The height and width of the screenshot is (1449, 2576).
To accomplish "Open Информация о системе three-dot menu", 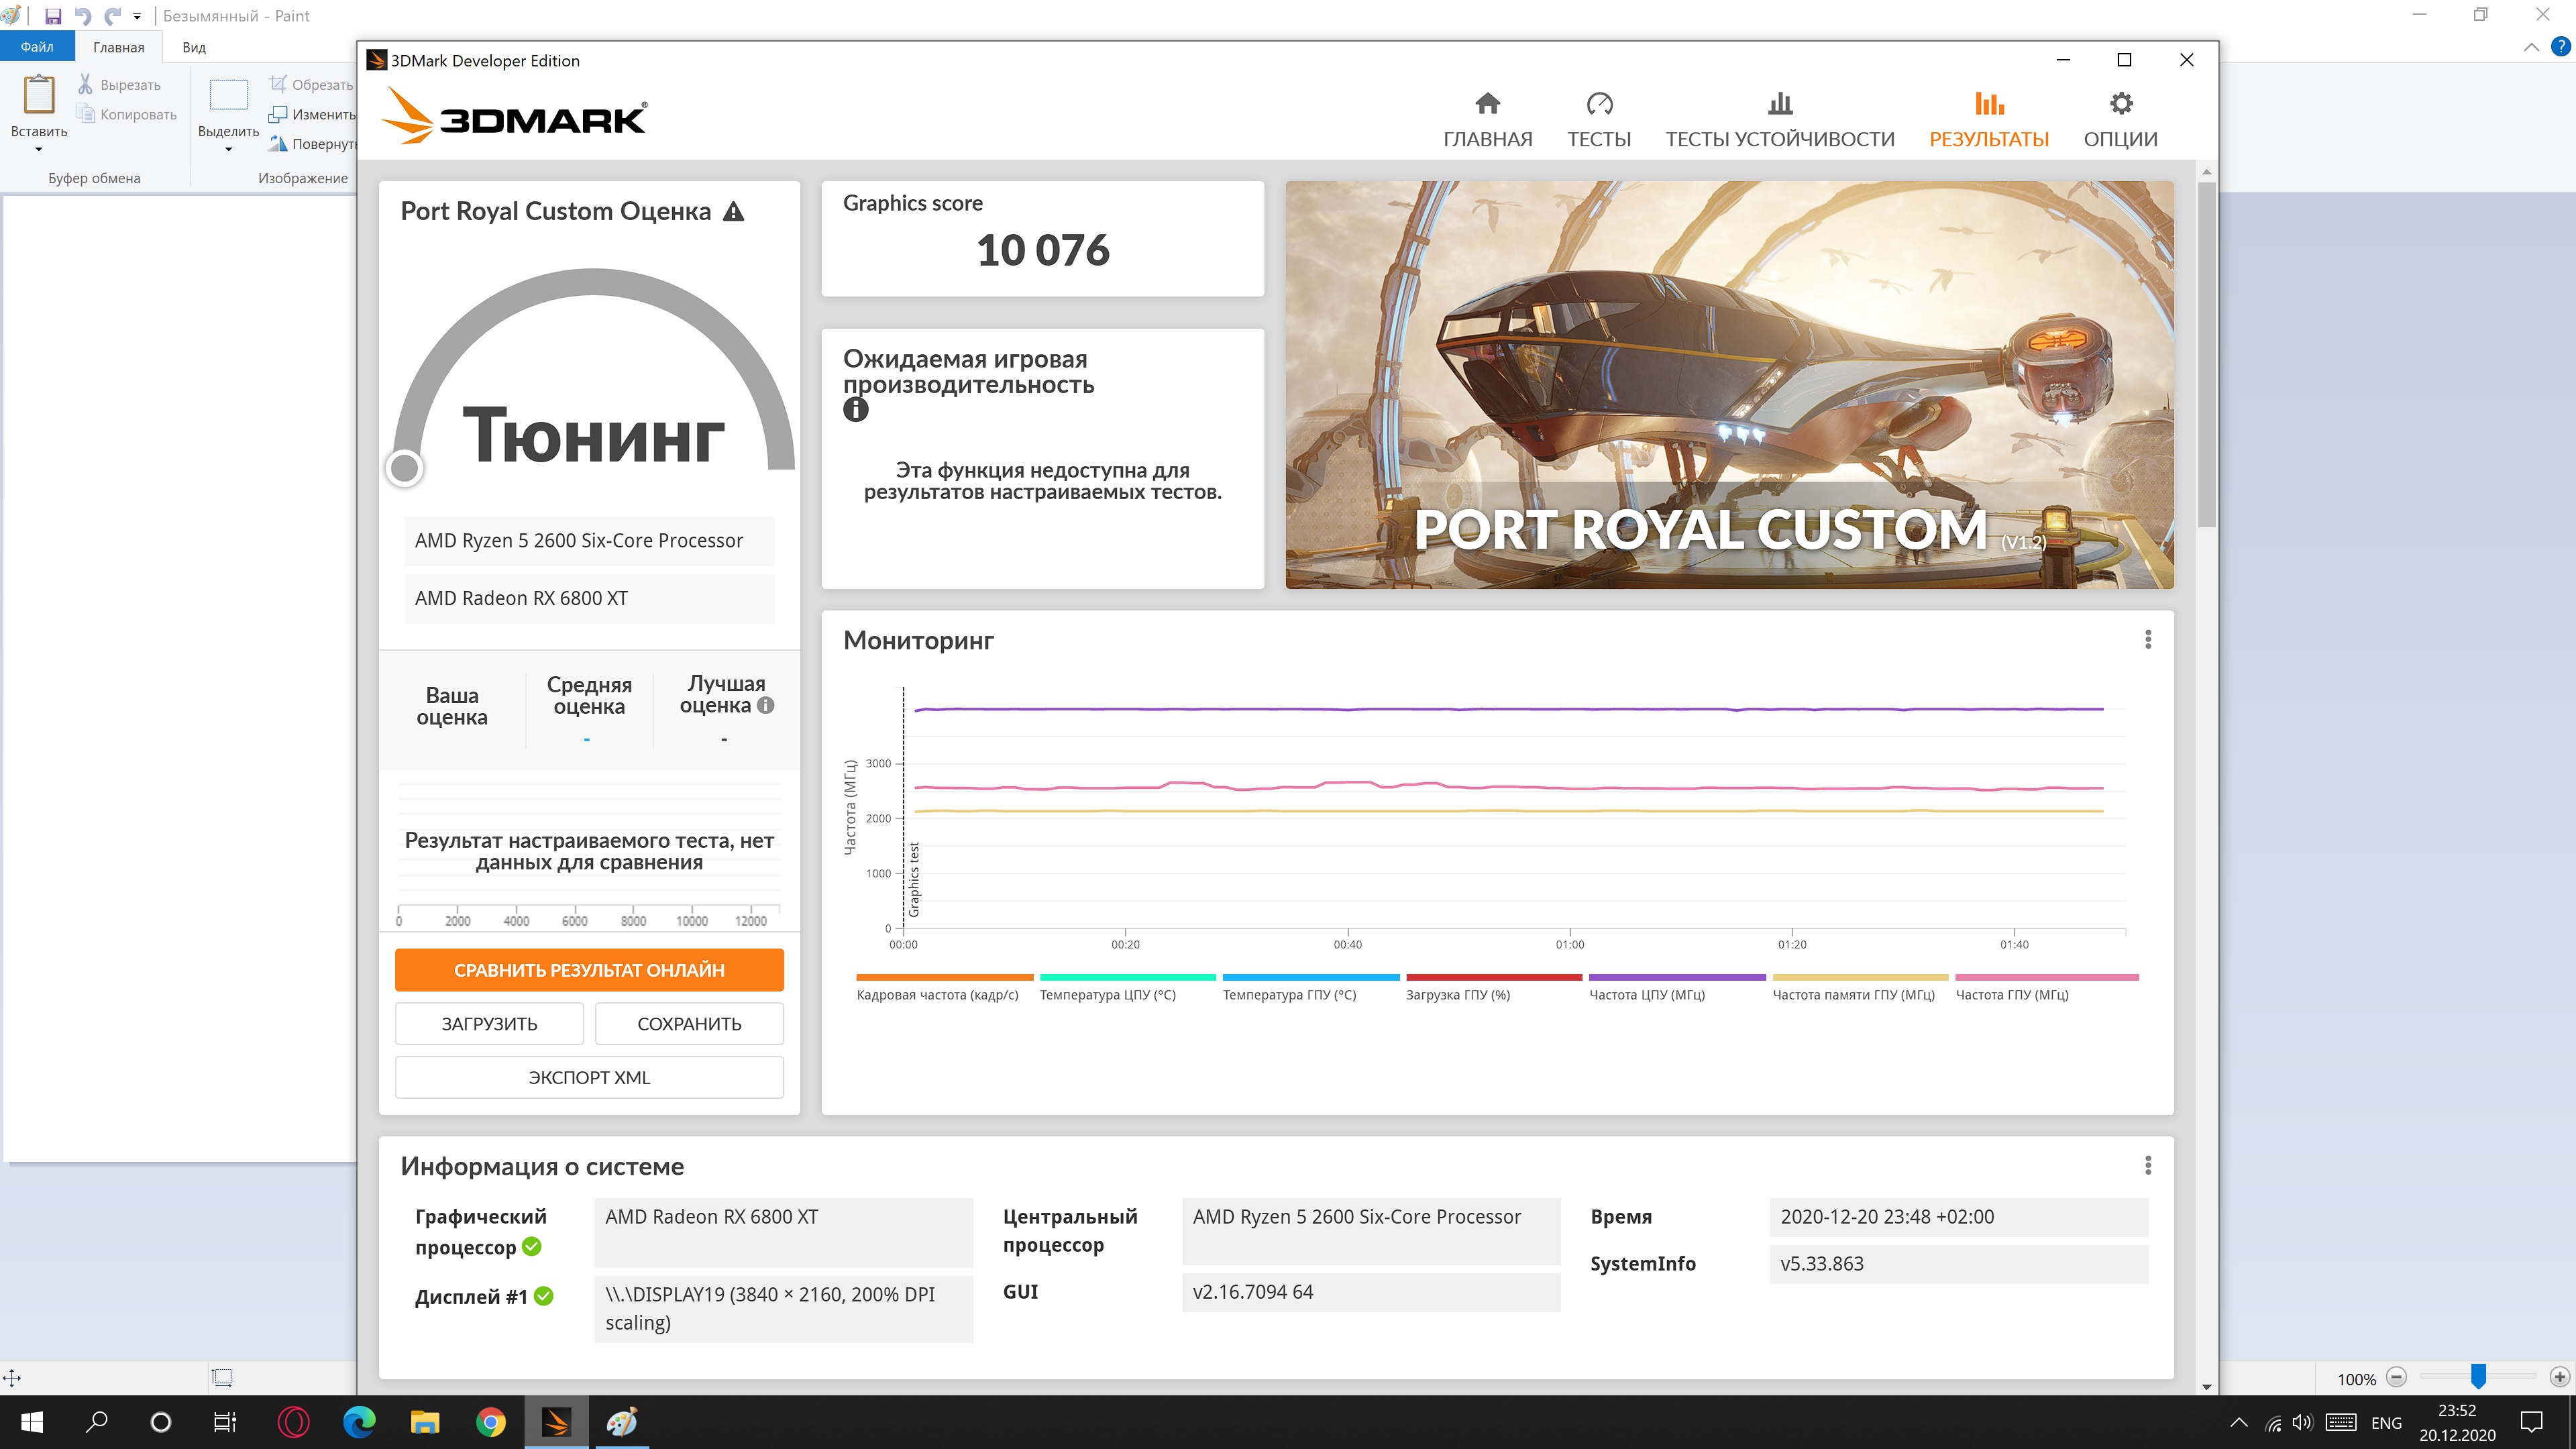I will click(2147, 1165).
